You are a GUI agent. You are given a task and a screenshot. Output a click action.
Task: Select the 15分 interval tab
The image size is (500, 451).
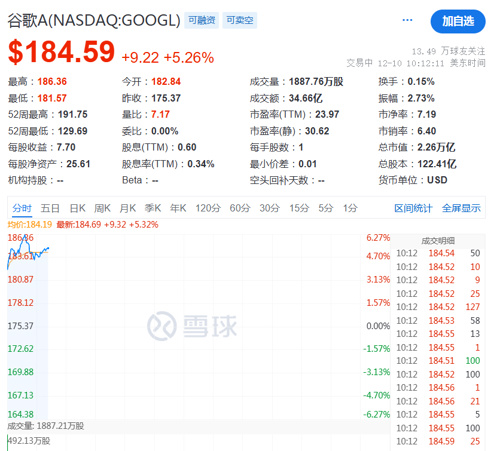299,208
